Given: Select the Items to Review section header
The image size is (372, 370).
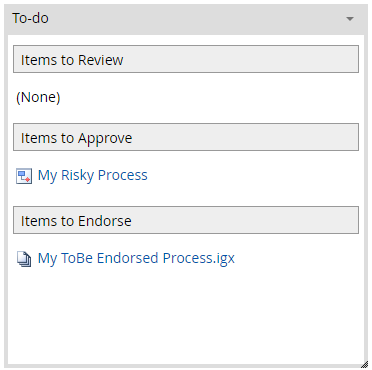Looking at the screenshot, I should 186,59.
